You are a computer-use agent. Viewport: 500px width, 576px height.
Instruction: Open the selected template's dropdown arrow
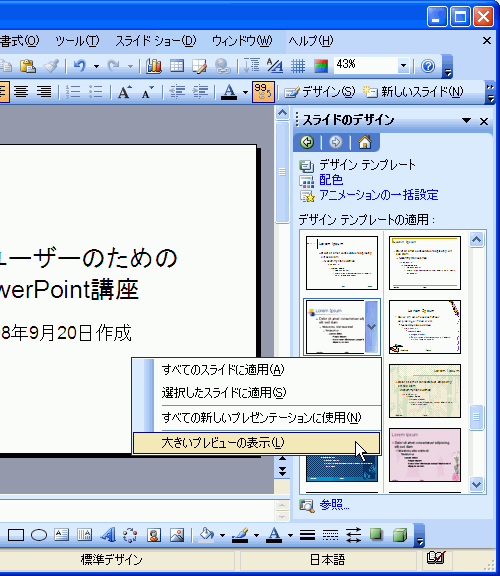pos(372,327)
